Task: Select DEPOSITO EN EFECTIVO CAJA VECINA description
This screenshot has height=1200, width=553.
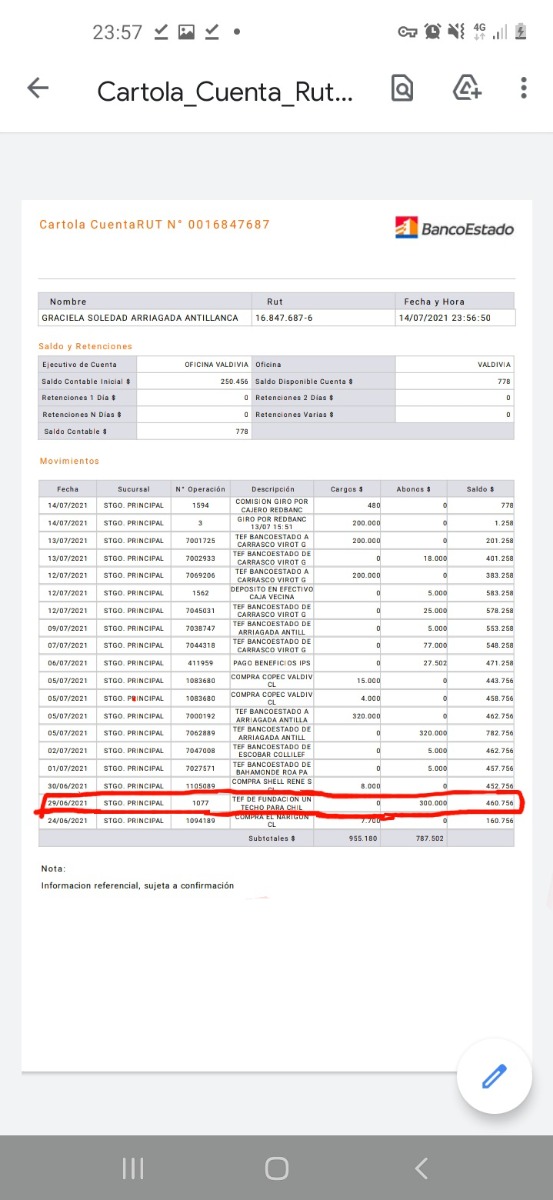Action: coord(272,593)
